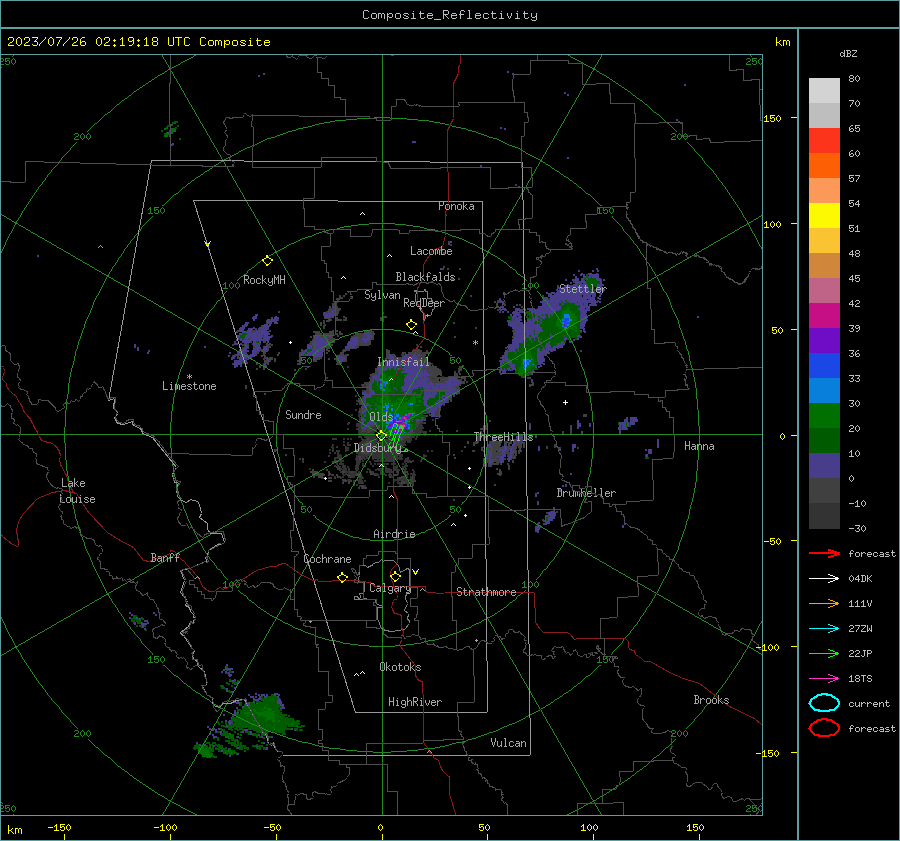Click the Vulcan label

[509, 743]
